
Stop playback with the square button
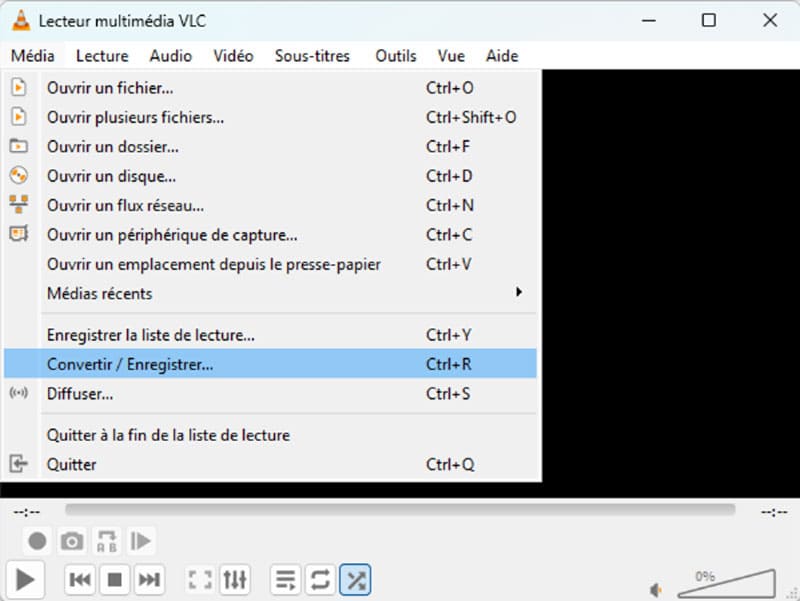click(x=115, y=580)
